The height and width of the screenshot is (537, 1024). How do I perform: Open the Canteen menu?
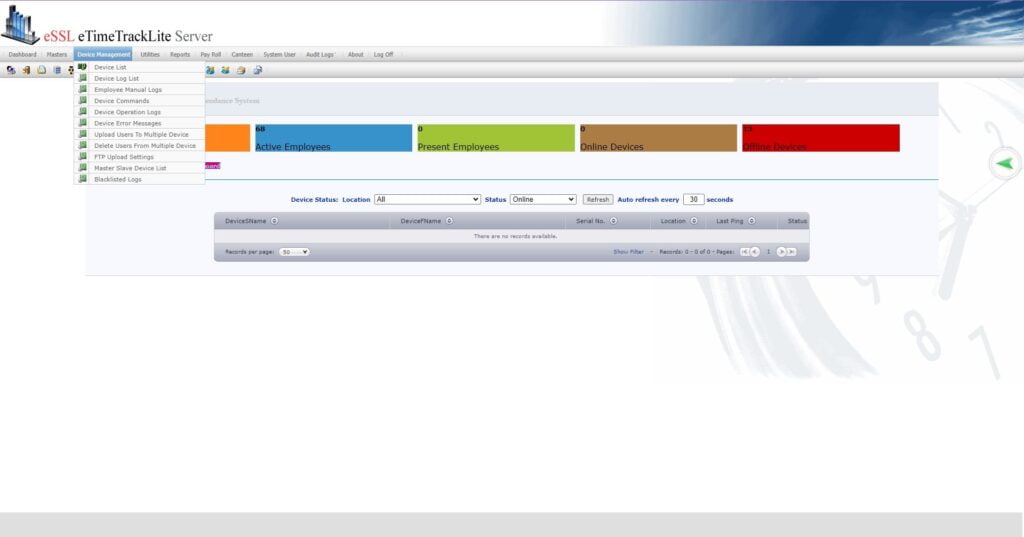coord(242,54)
